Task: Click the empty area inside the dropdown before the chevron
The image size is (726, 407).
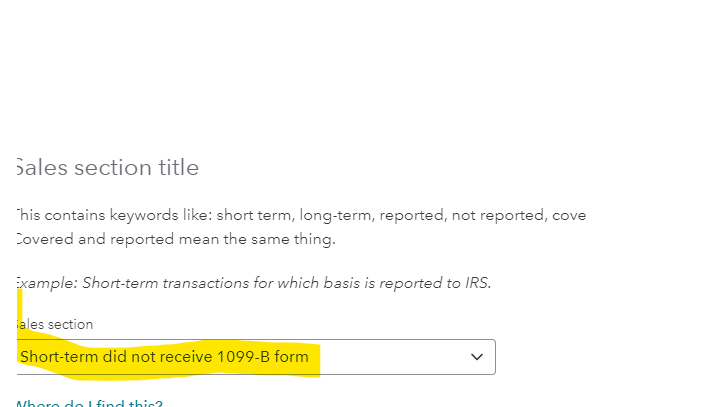Action: click(394, 357)
